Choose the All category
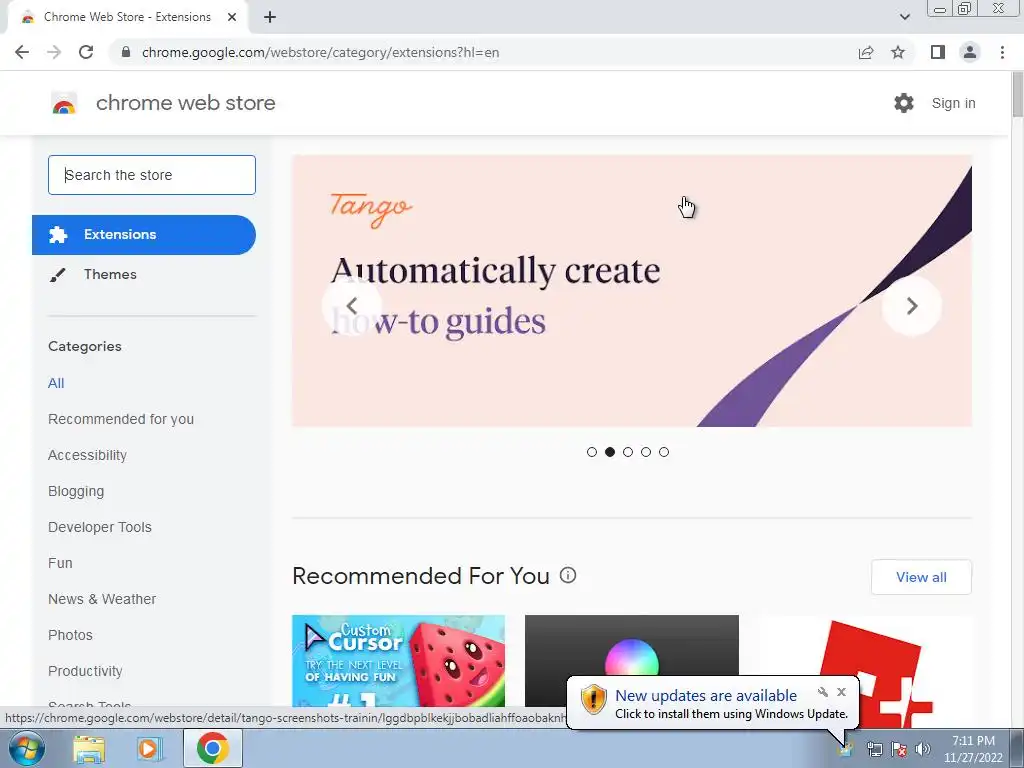This screenshot has width=1024, height=768. 56,383
